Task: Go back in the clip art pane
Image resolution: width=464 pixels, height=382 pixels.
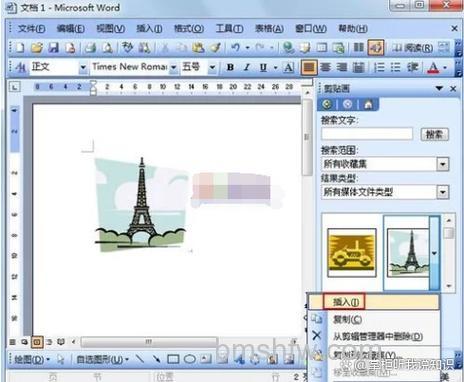Action: [327, 104]
